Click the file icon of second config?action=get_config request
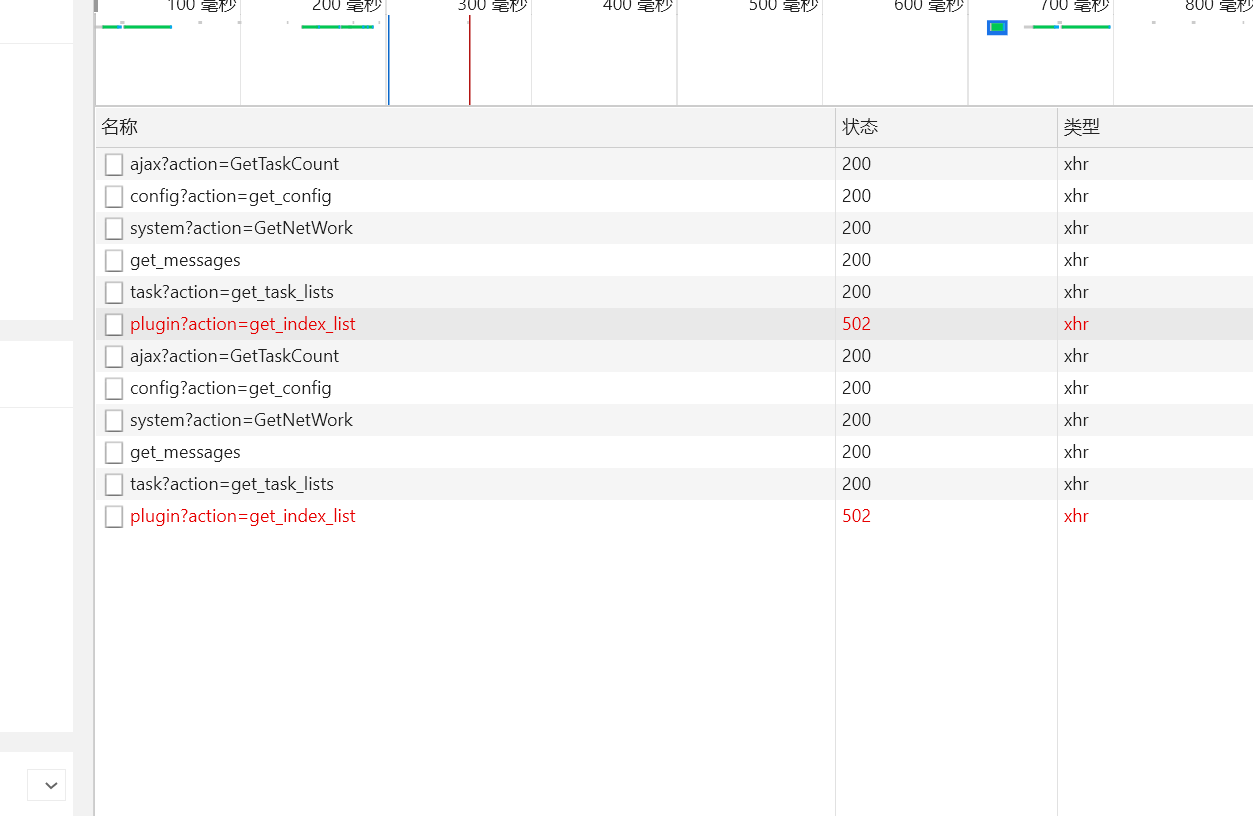The height and width of the screenshot is (816, 1253). [114, 388]
